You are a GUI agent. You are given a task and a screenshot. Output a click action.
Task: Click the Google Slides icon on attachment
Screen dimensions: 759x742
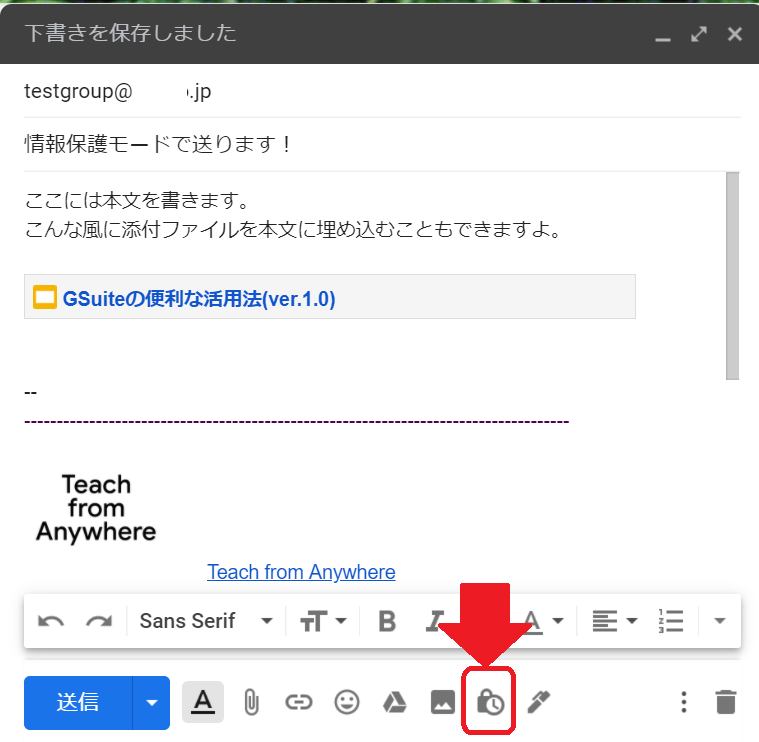pos(45,297)
